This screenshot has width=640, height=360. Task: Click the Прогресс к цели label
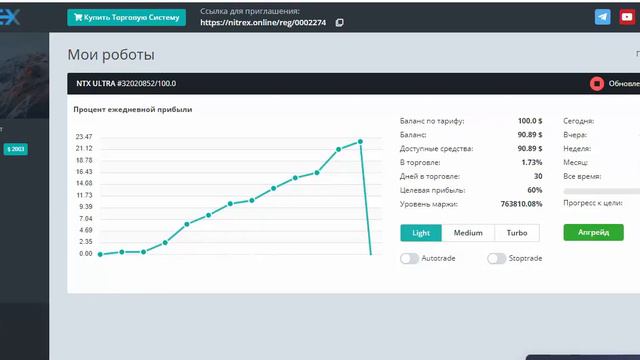pos(593,203)
